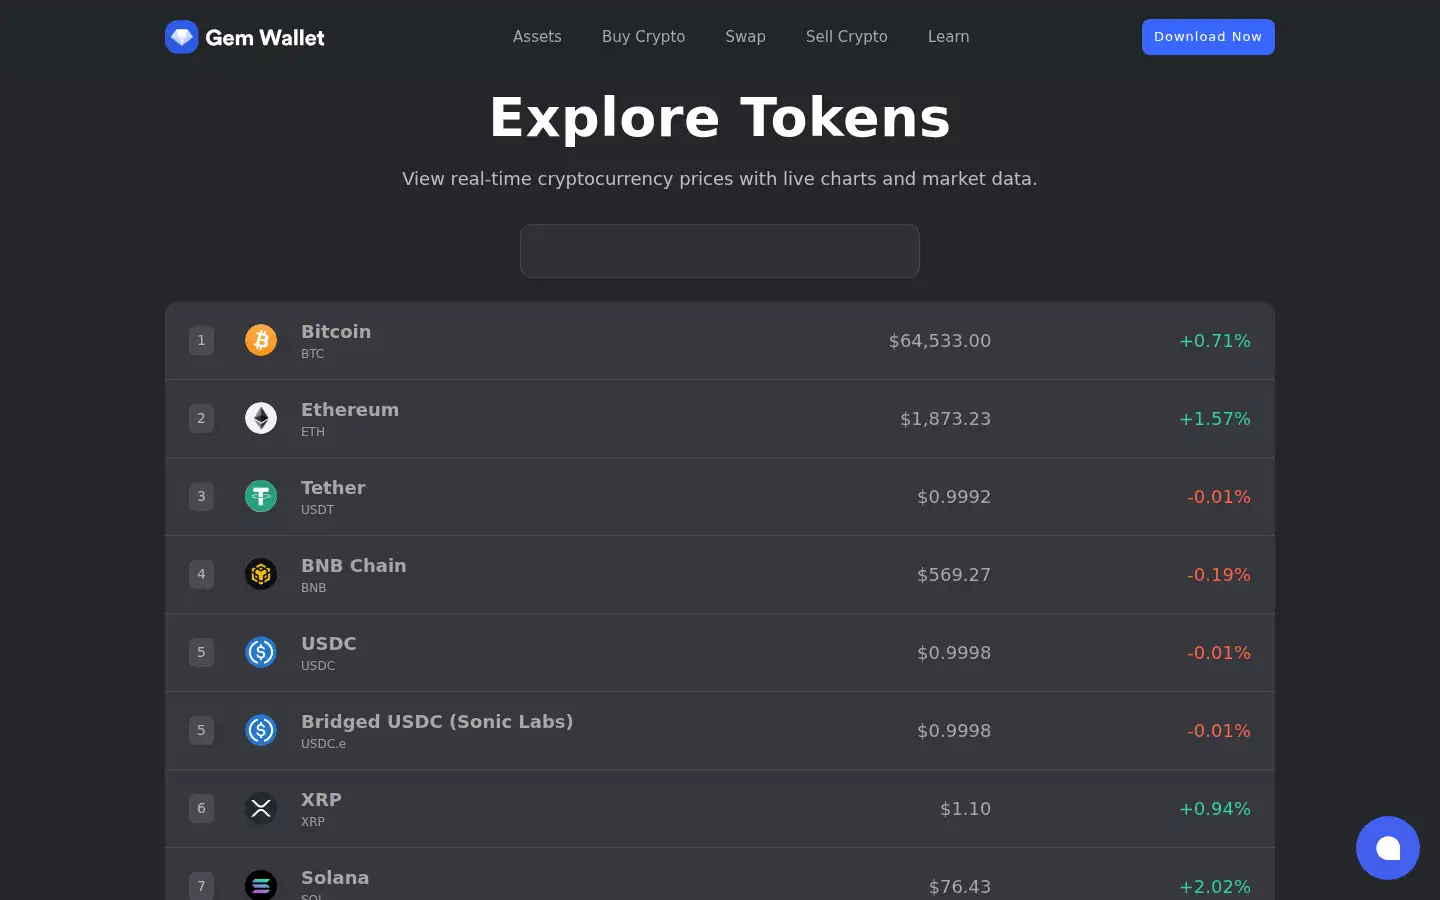The width and height of the screenshot is (1440, 900).
Task: Click the BNB Chain yellow coin icon
Action: [x=261, y=574]
